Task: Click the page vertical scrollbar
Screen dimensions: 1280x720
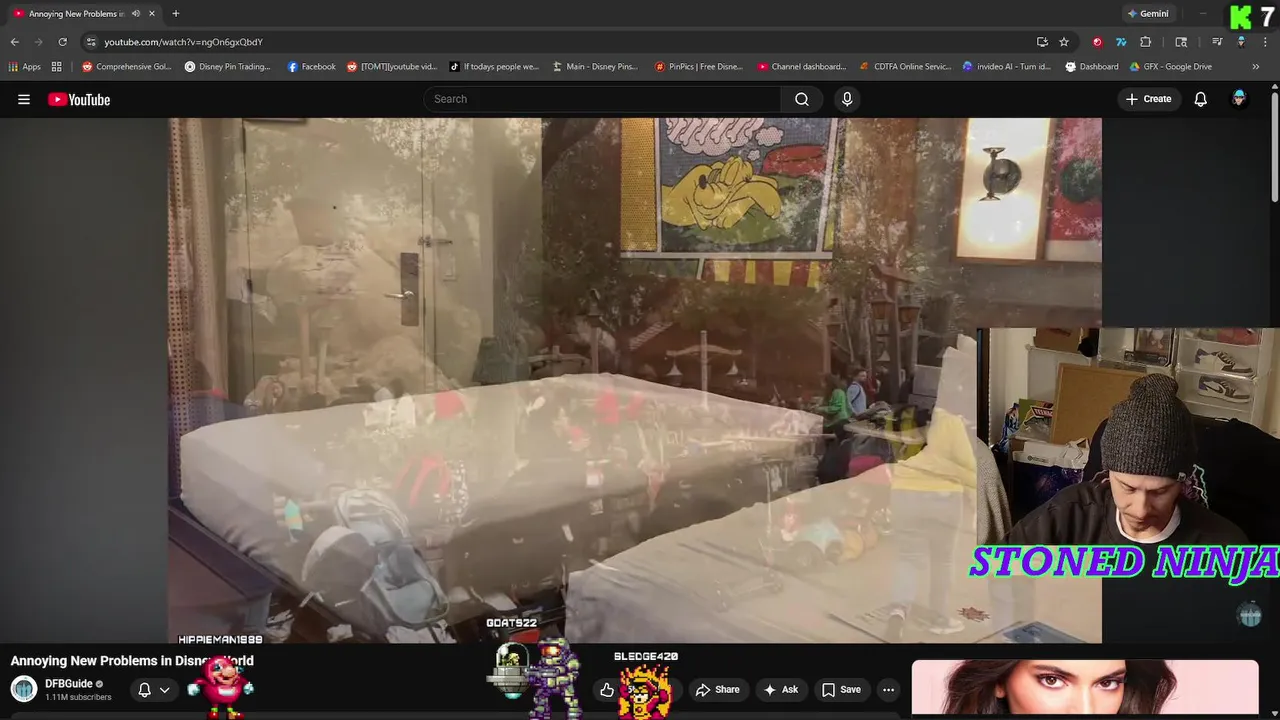Action: (x=1274, y=145)
